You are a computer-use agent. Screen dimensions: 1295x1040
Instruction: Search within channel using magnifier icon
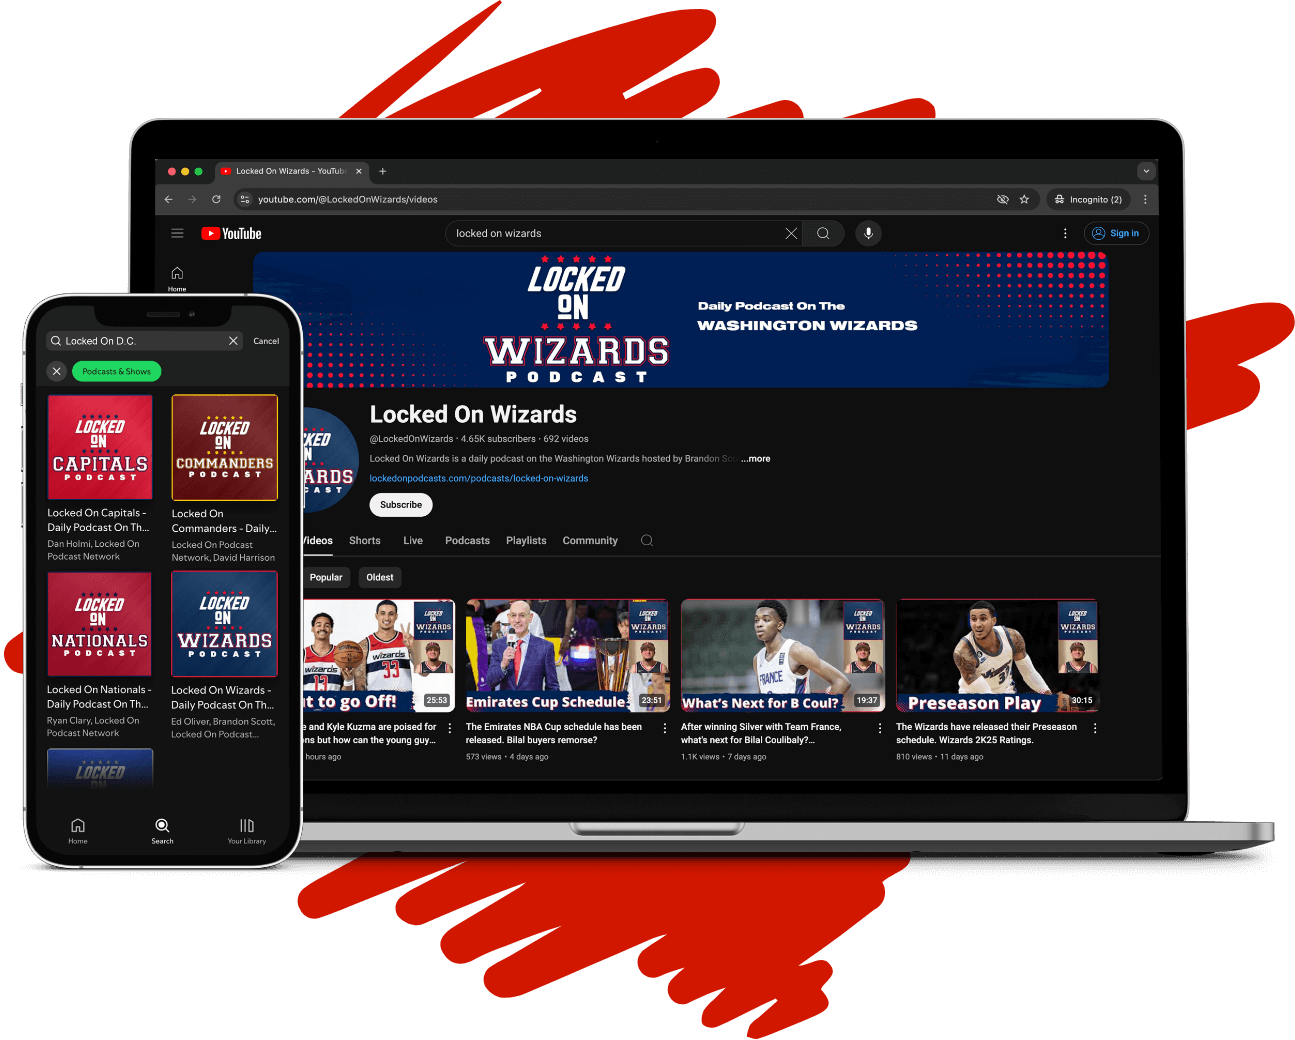click(647, 540)
